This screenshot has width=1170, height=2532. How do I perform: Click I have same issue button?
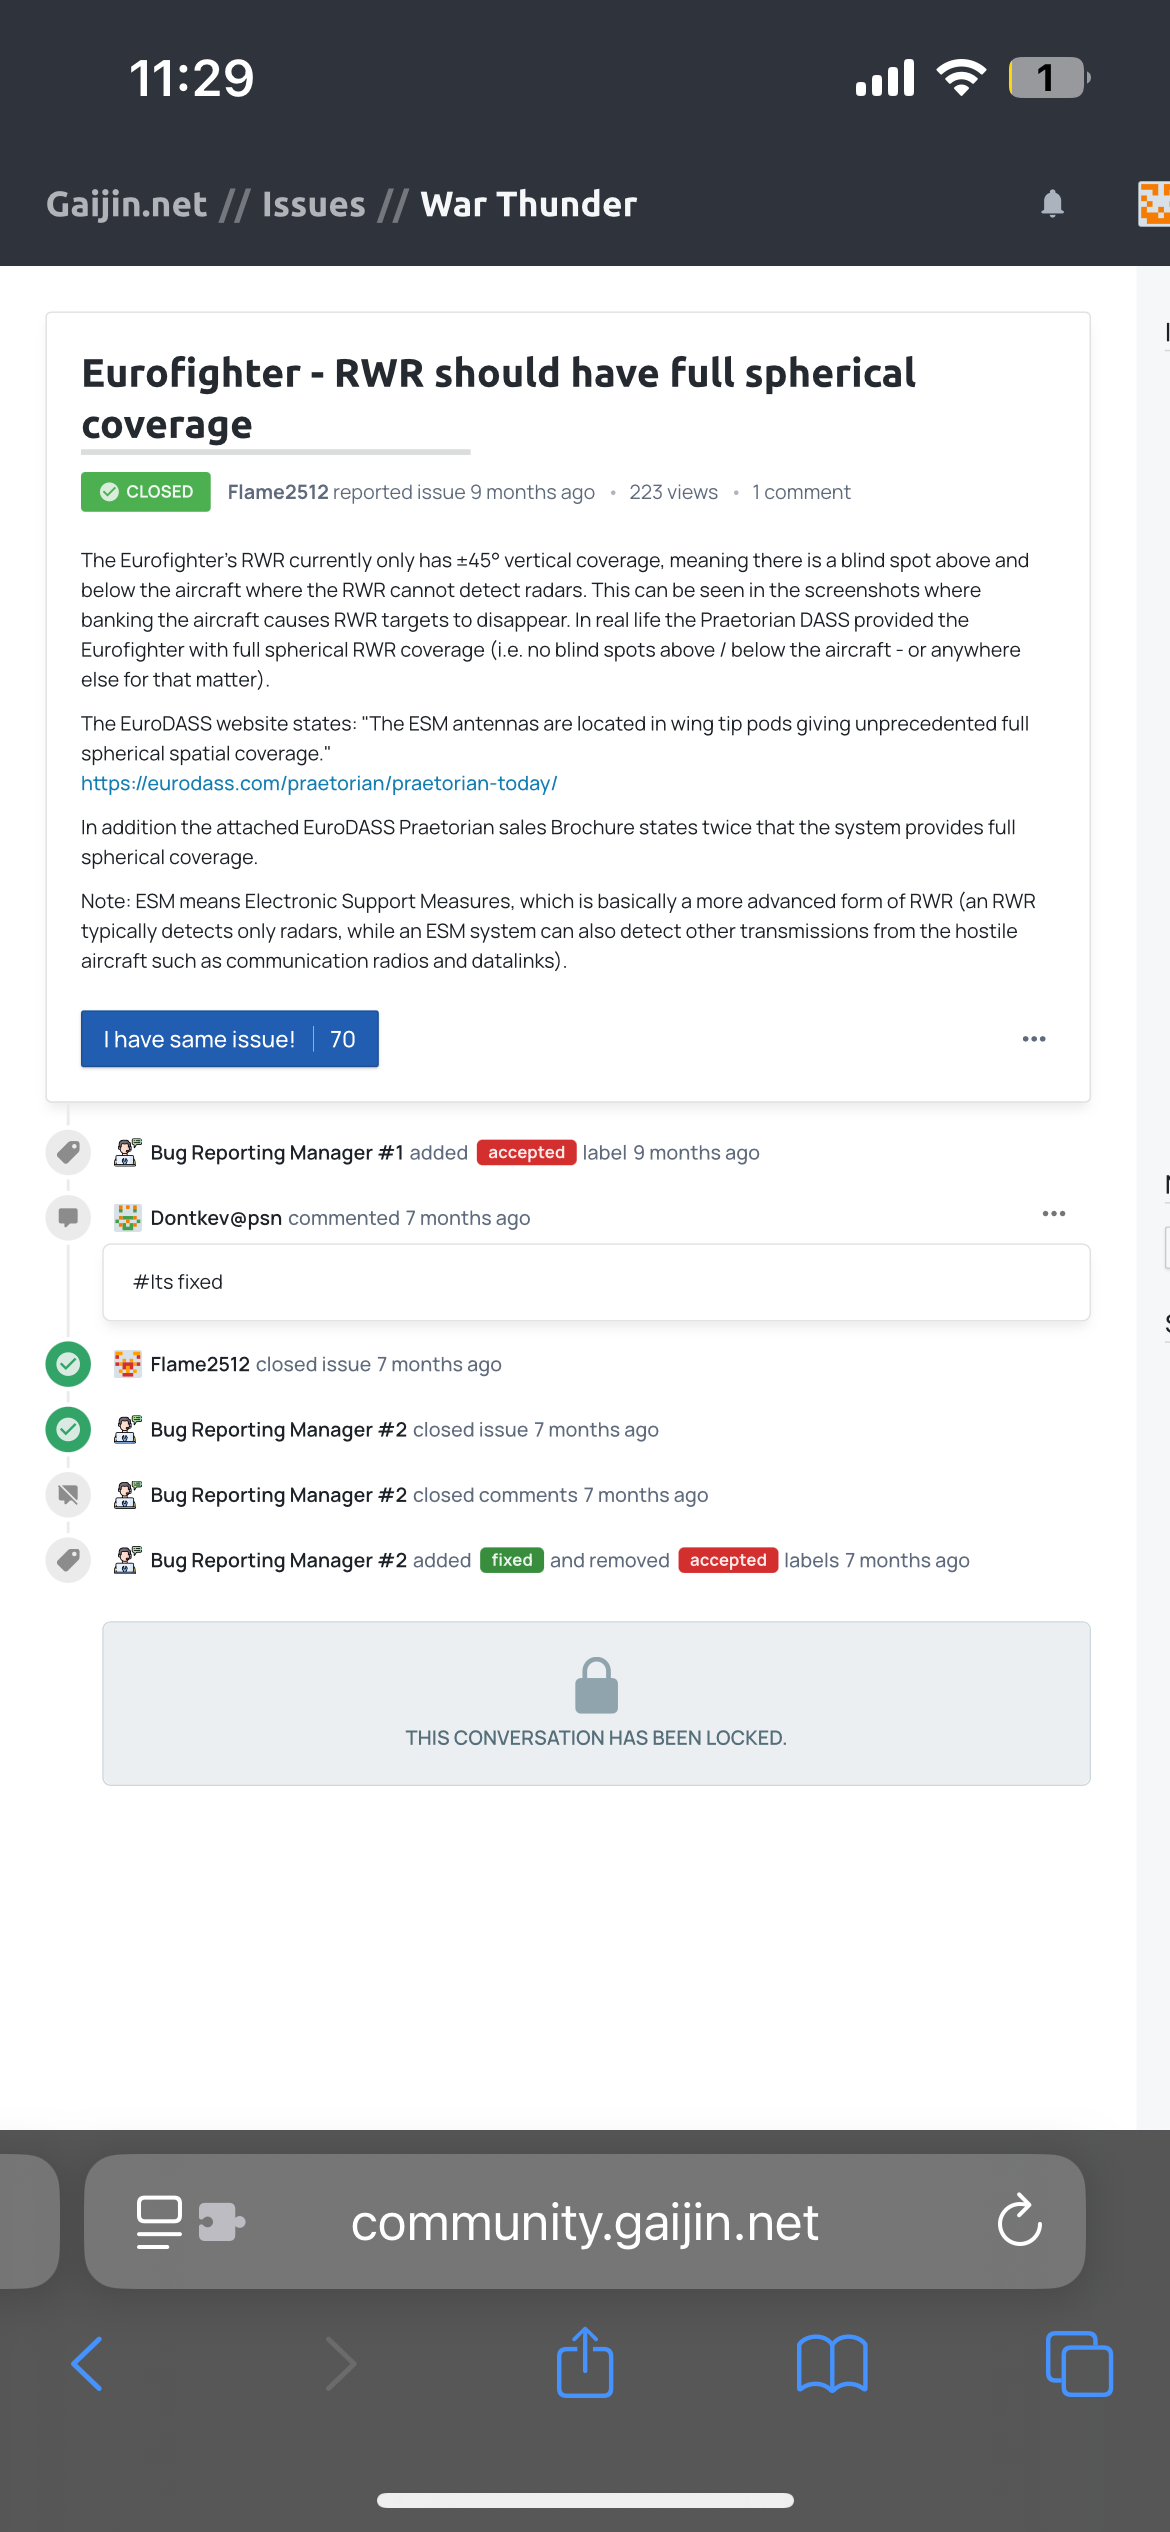coord(230,1039)
